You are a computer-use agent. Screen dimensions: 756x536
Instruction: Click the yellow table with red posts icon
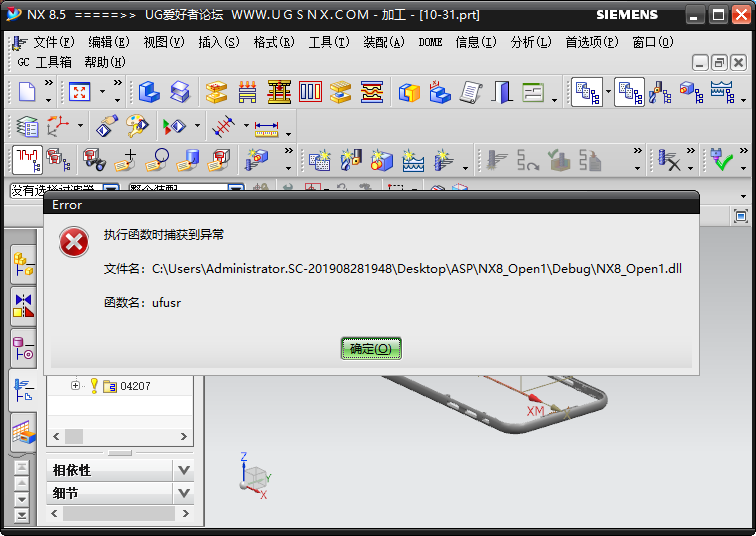click(x=247, y=92)
